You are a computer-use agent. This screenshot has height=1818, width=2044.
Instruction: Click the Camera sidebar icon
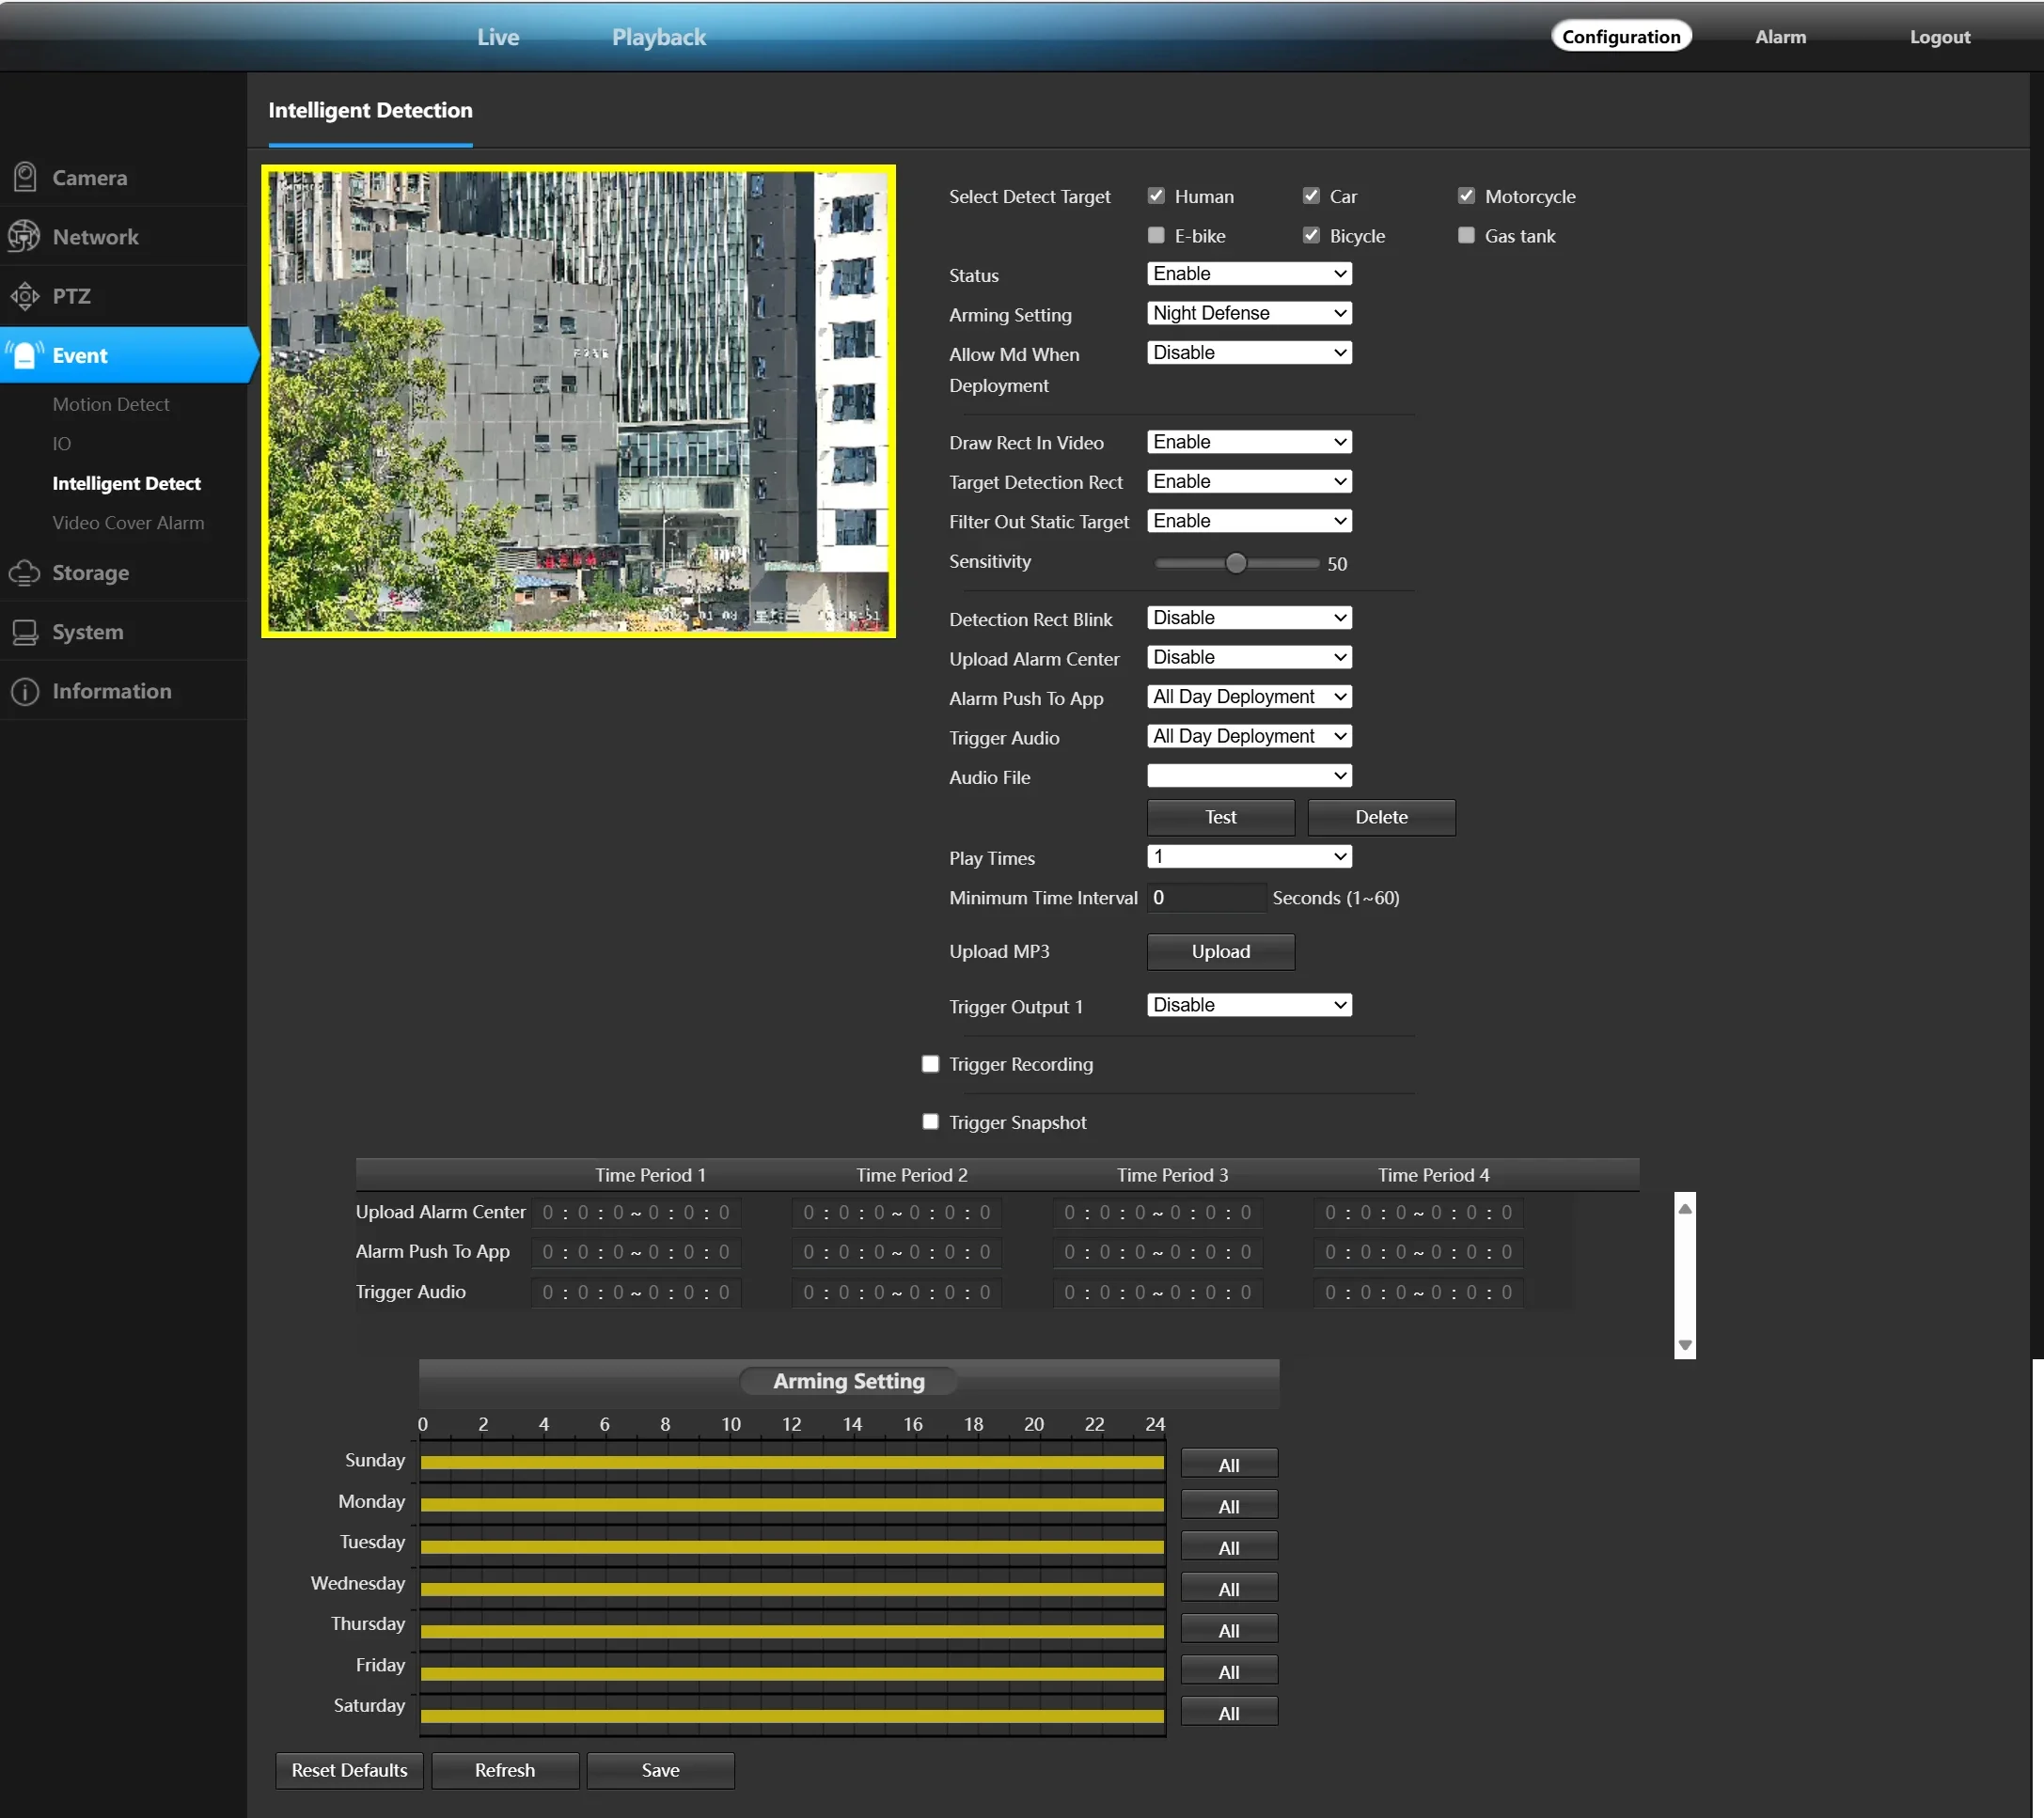(25, 177)
